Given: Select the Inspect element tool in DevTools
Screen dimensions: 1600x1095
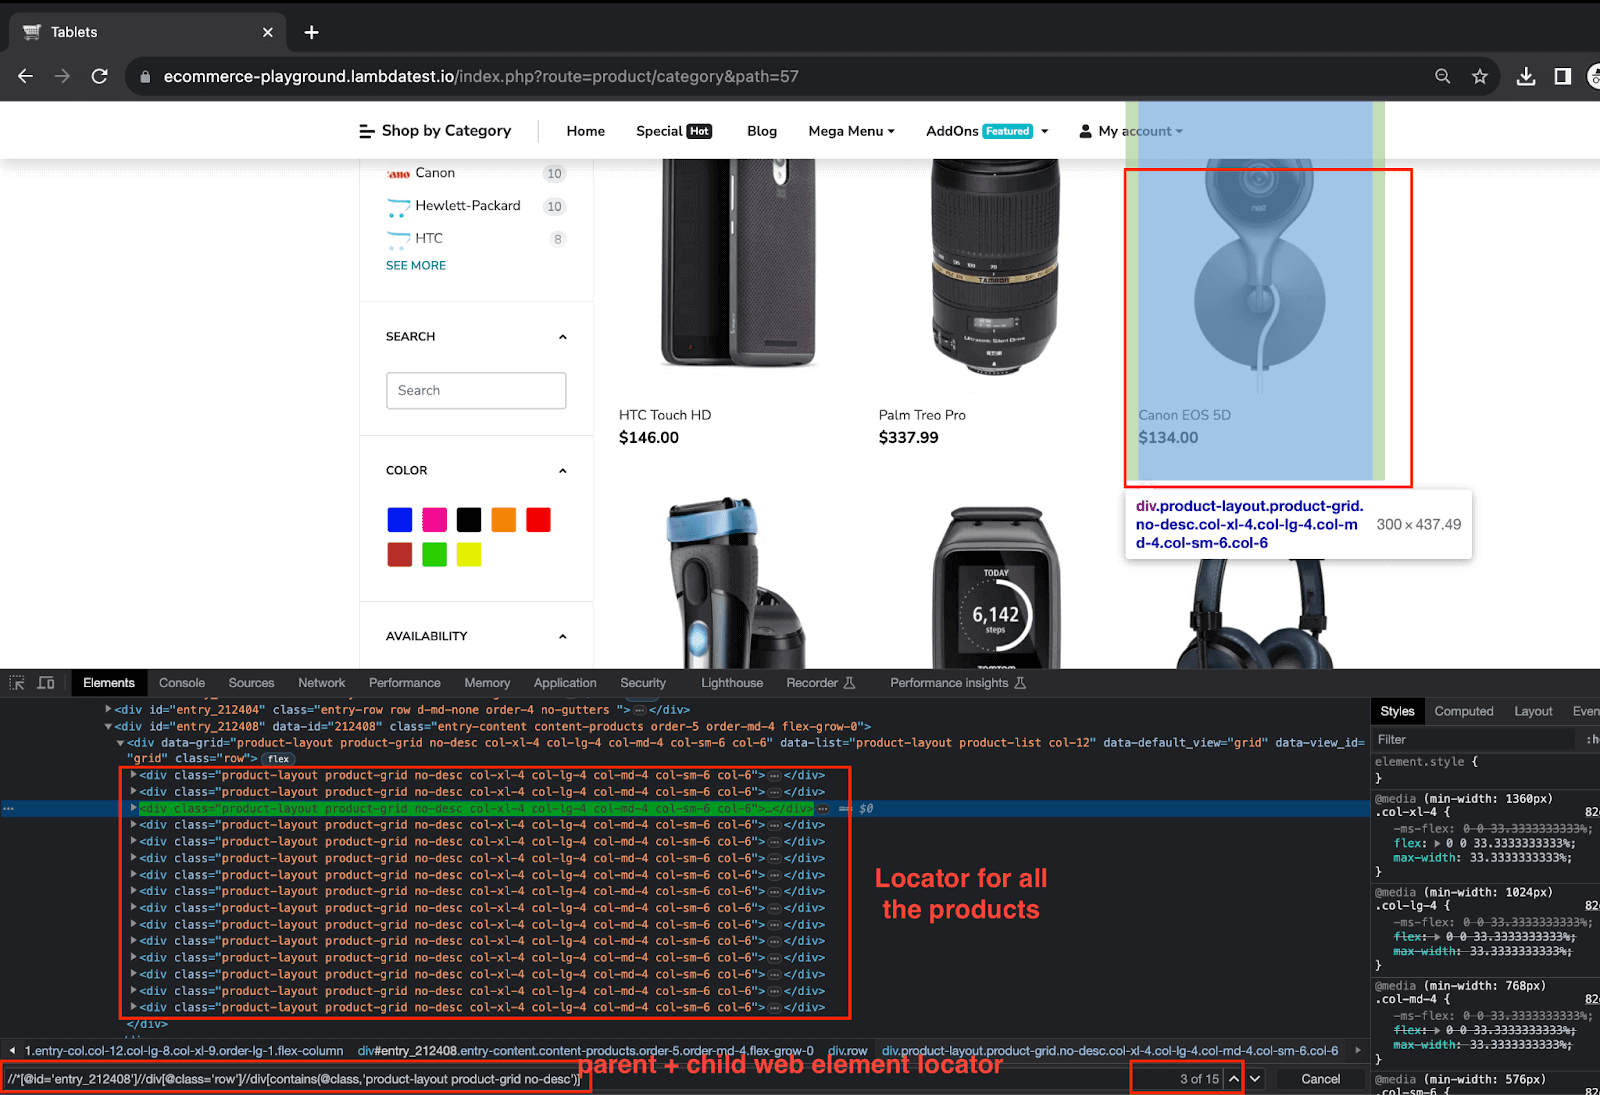Looking at the screenshot, I should pyautogui.click(x=16, y=682).
